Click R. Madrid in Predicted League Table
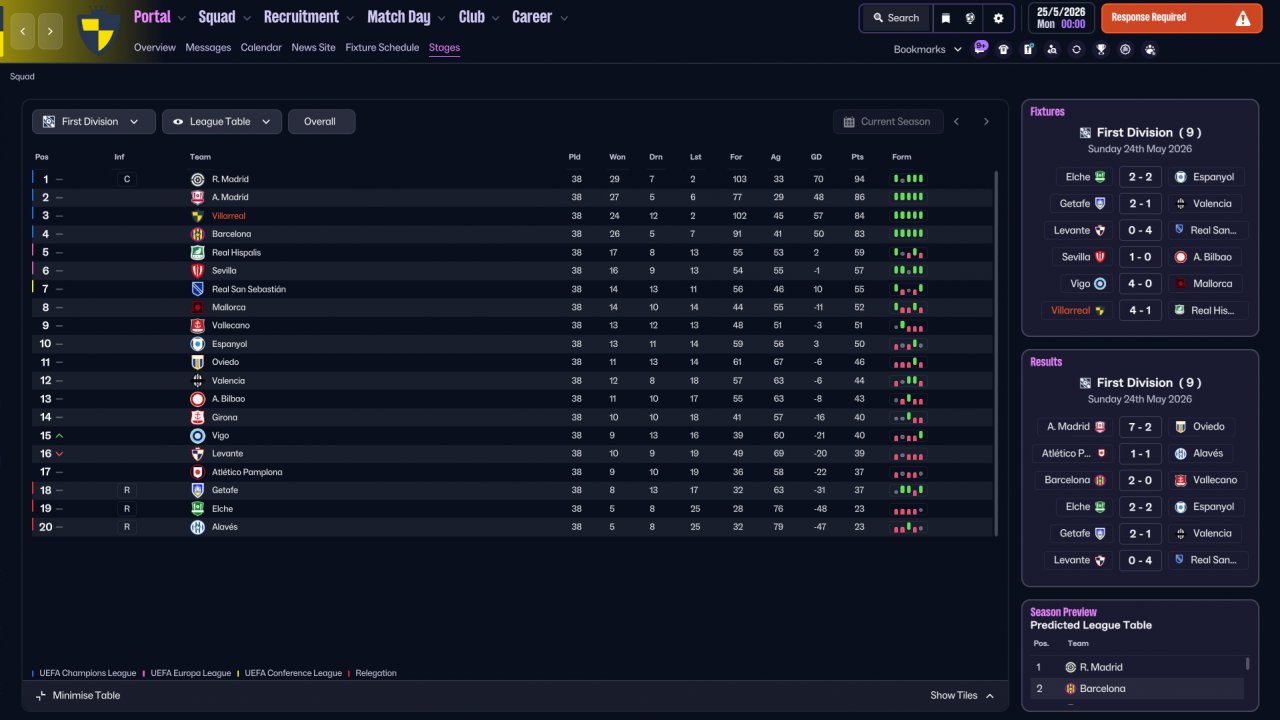This screenshot has width=1280, height=720. point(1101,667)
